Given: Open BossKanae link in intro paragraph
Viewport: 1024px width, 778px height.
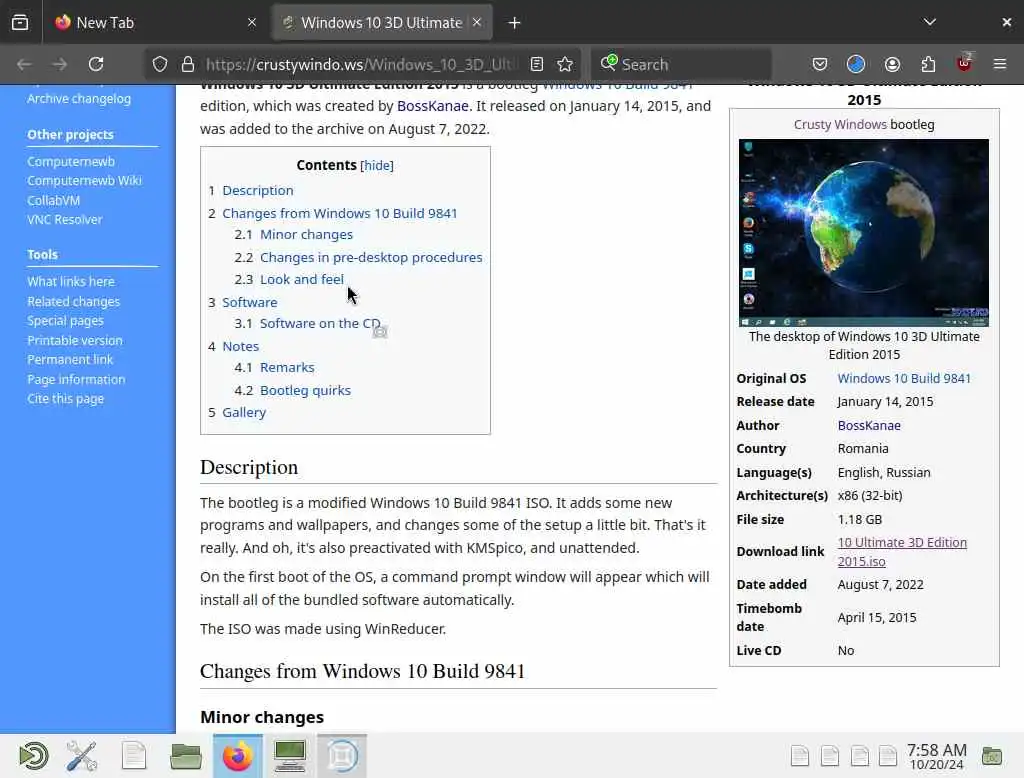Looking at the screenshot, I should 432,106.
